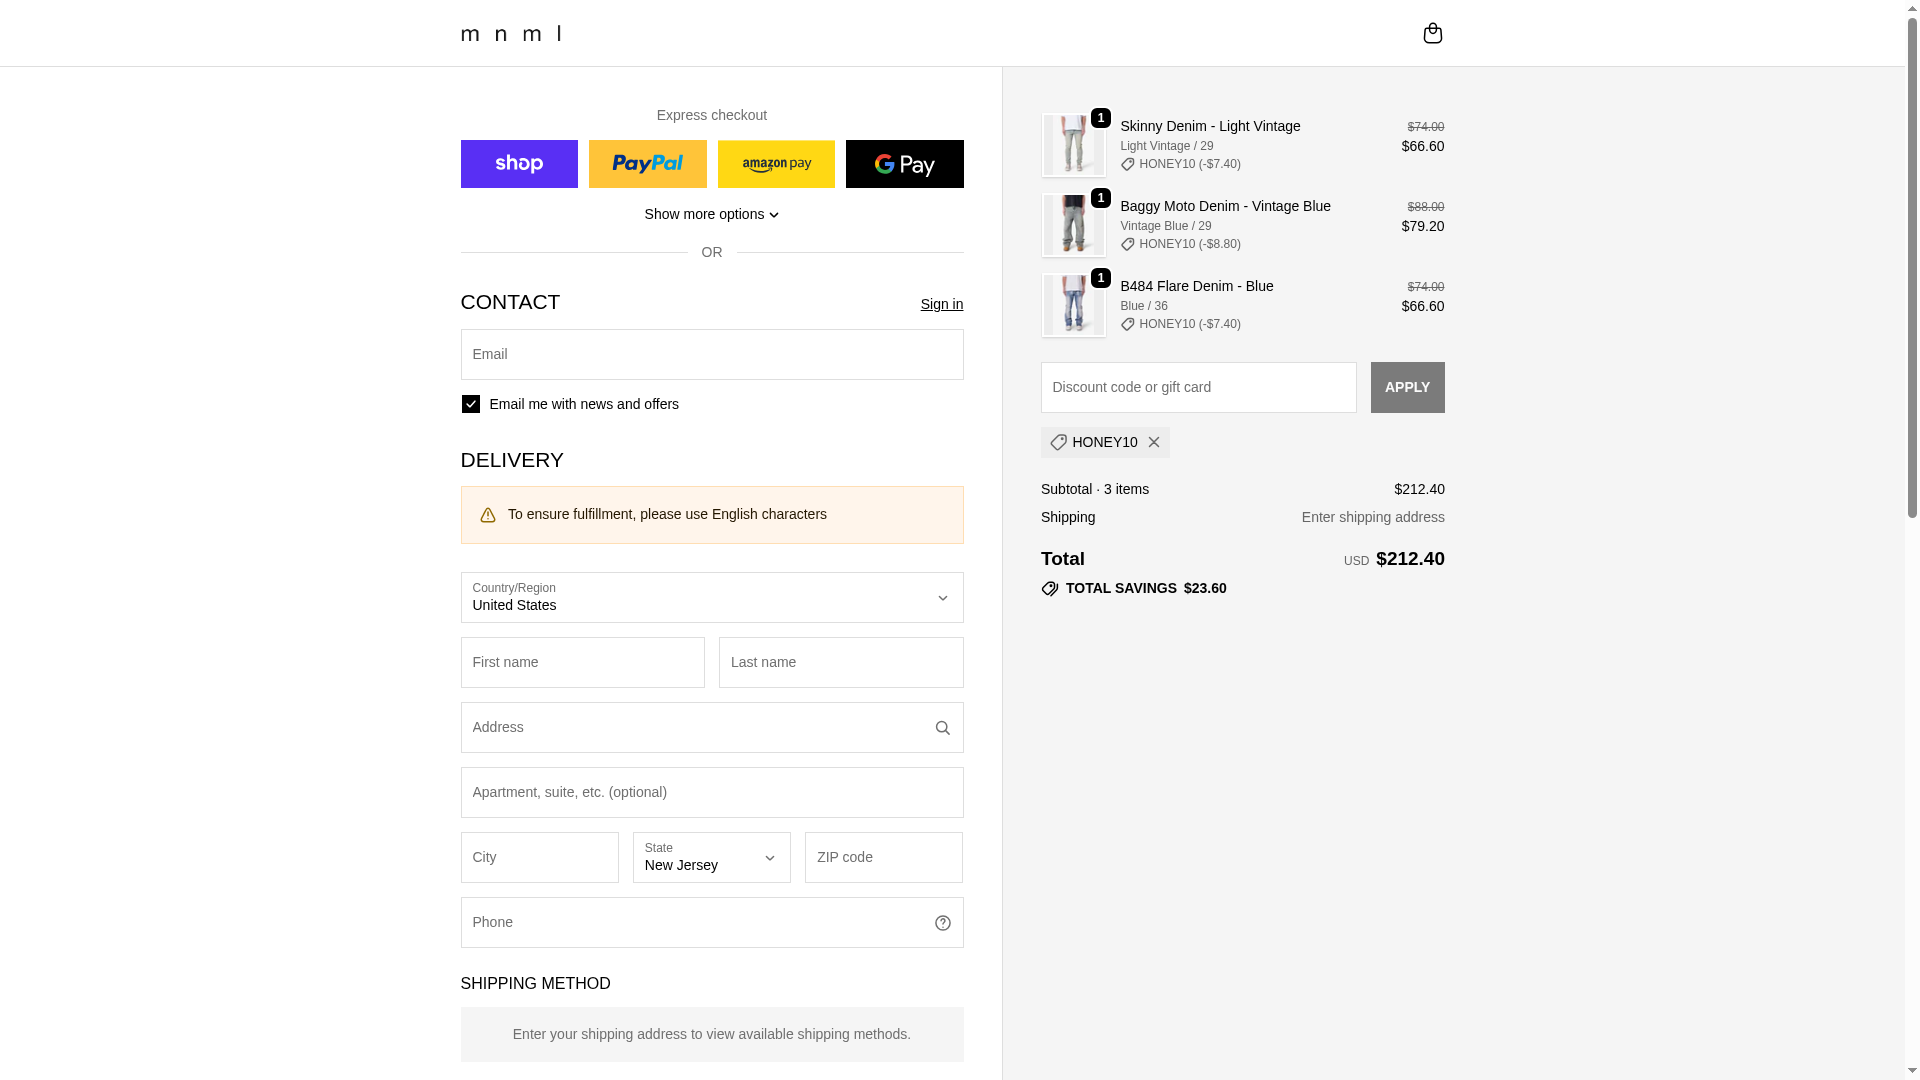Open the State dropdown
This screenshot has width=1920, height=1080.
tap(711, 858)
